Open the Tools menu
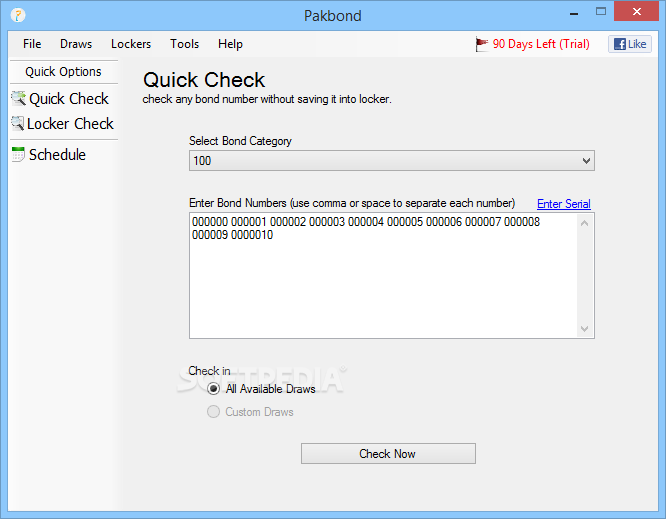The image size is (666, 519). [x=184, y=44]
